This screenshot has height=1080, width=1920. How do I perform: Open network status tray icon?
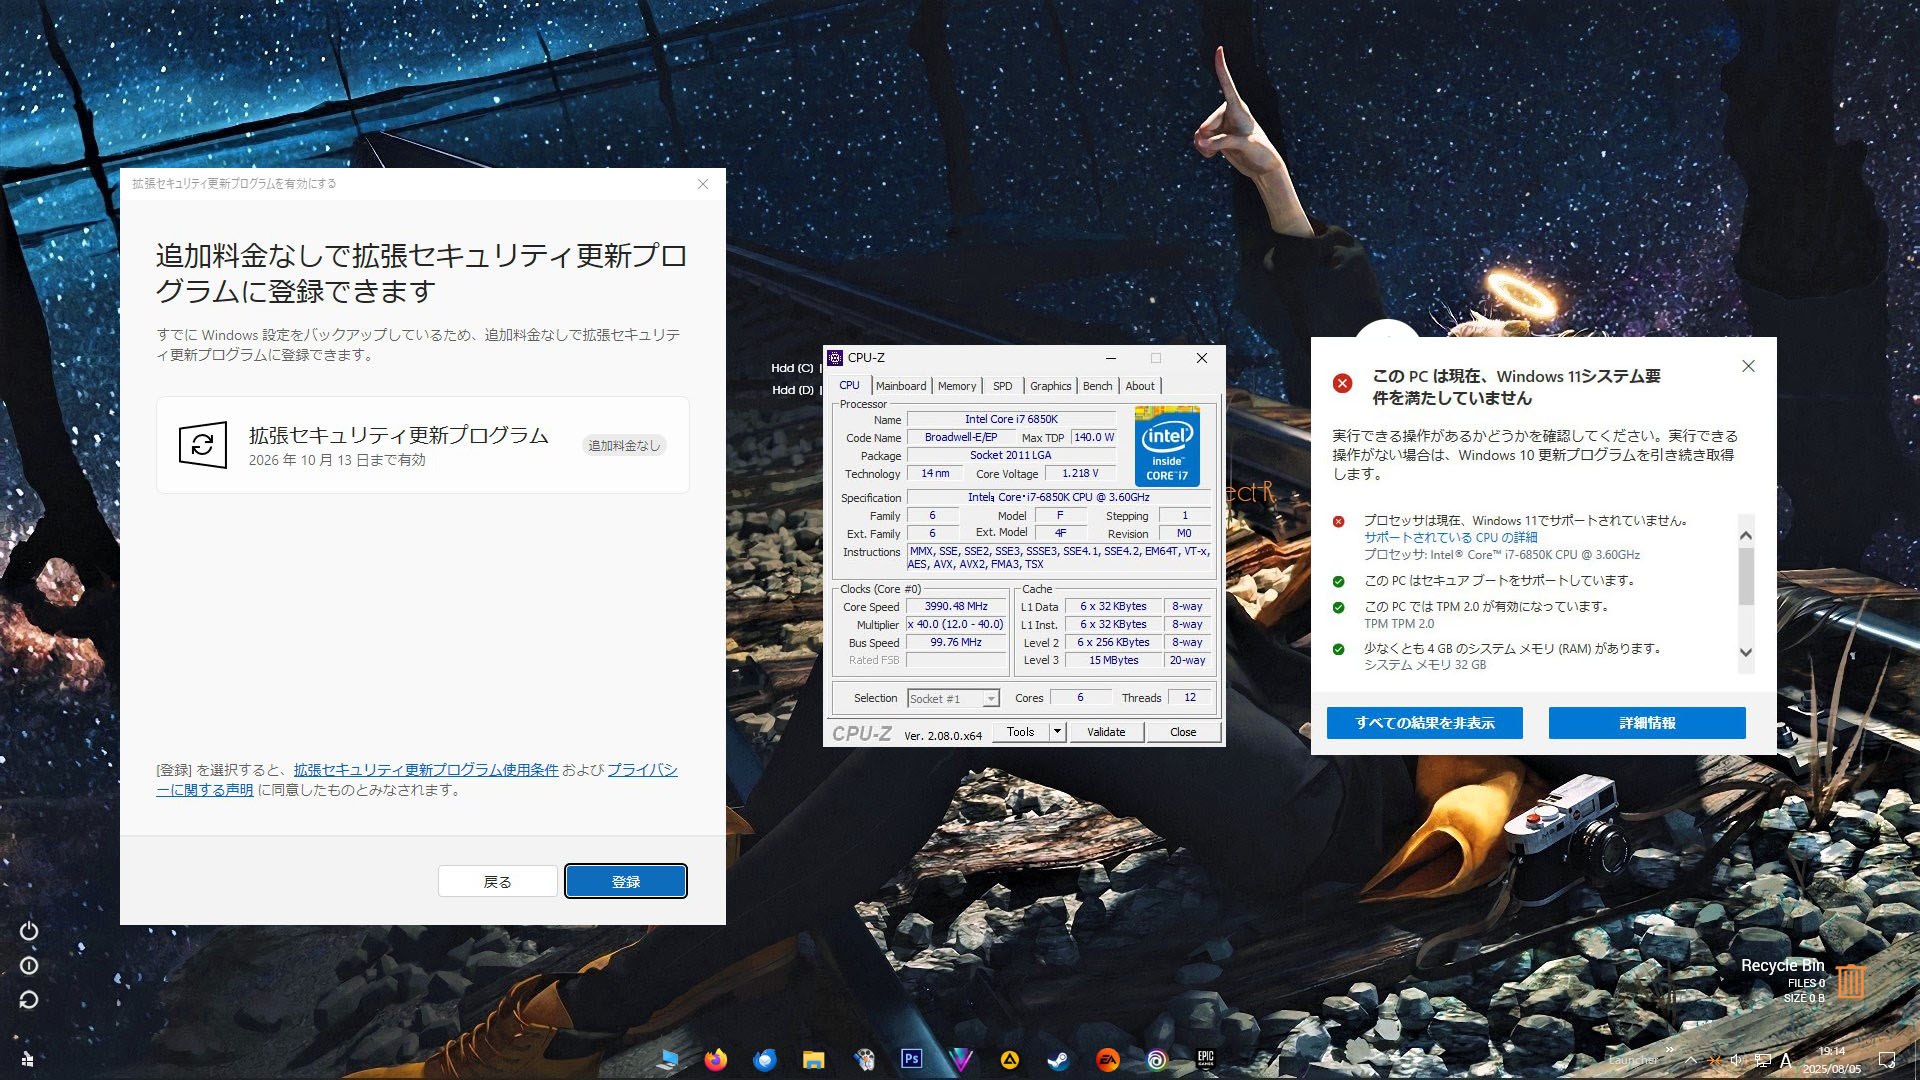coord(1762,1060)
